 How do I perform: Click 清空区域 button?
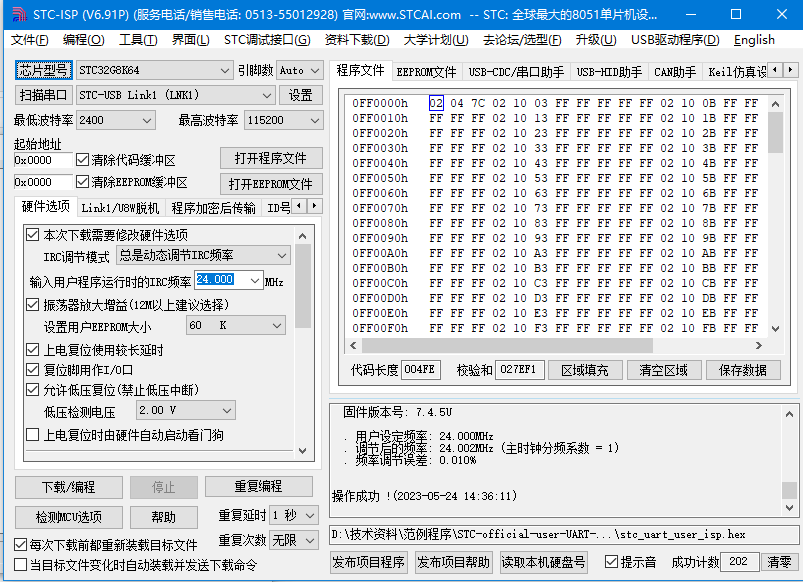pyautogui.click(x=664, y=370)
